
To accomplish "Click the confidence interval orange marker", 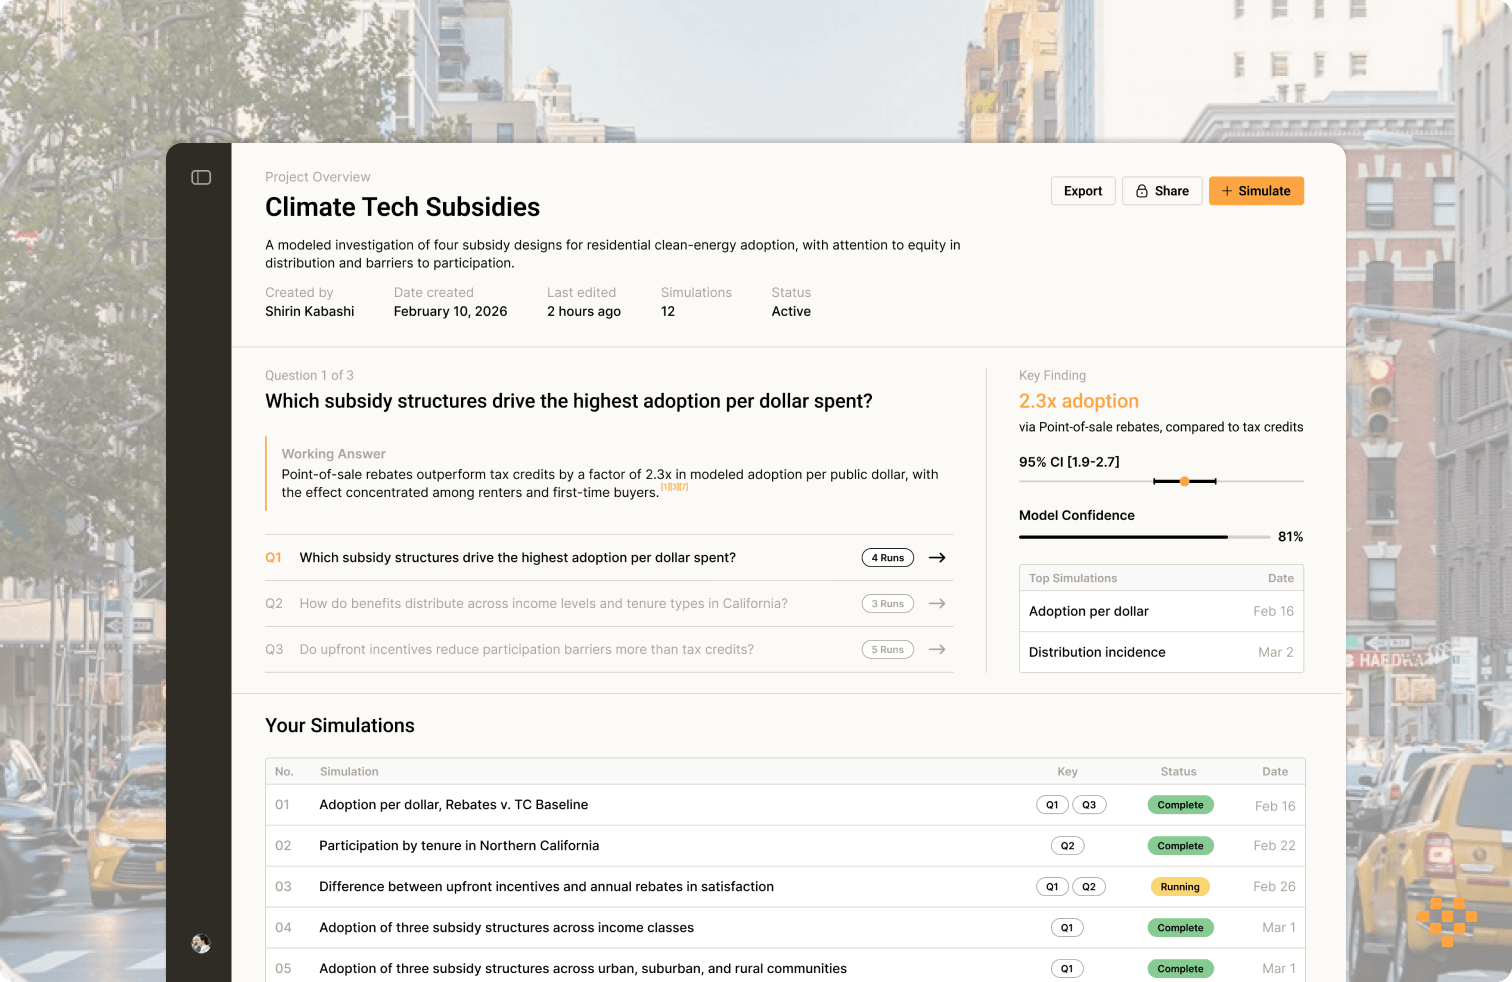I will (1184, 481).
